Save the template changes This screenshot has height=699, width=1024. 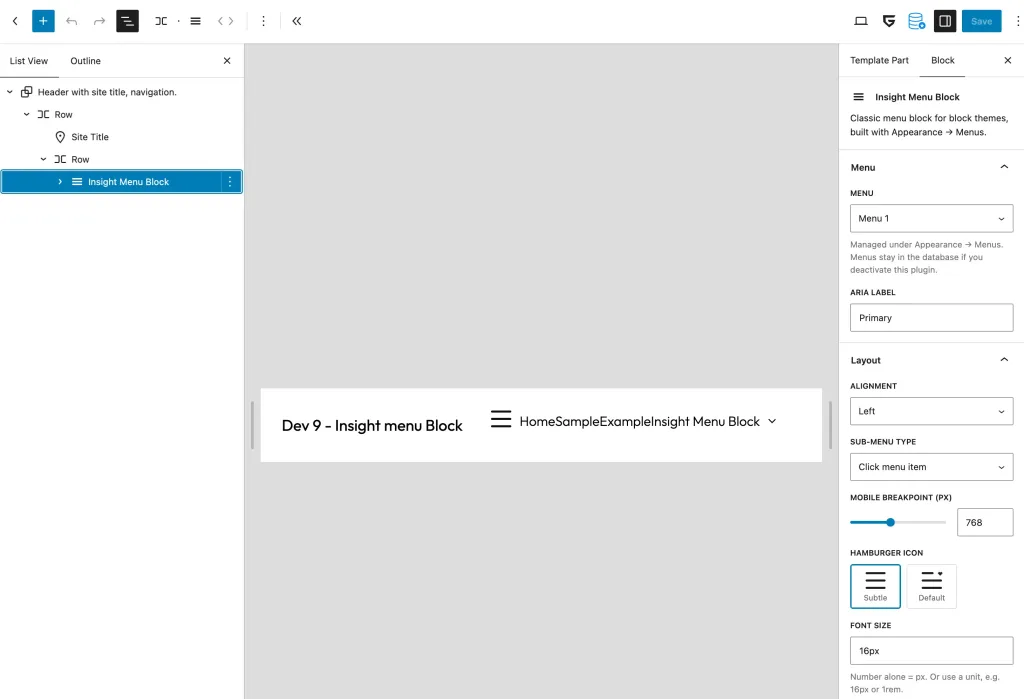pos(981,21)
